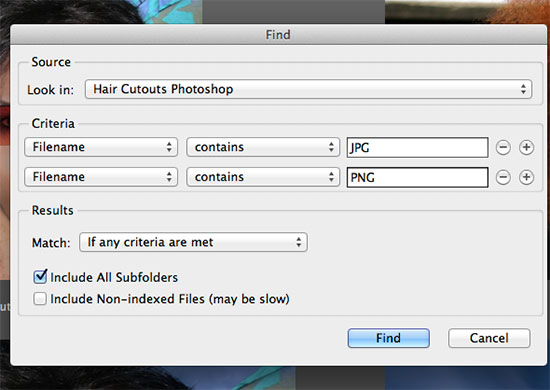
Task: Open the Filename dropdown in PNG row
Action: click(101, 177)
